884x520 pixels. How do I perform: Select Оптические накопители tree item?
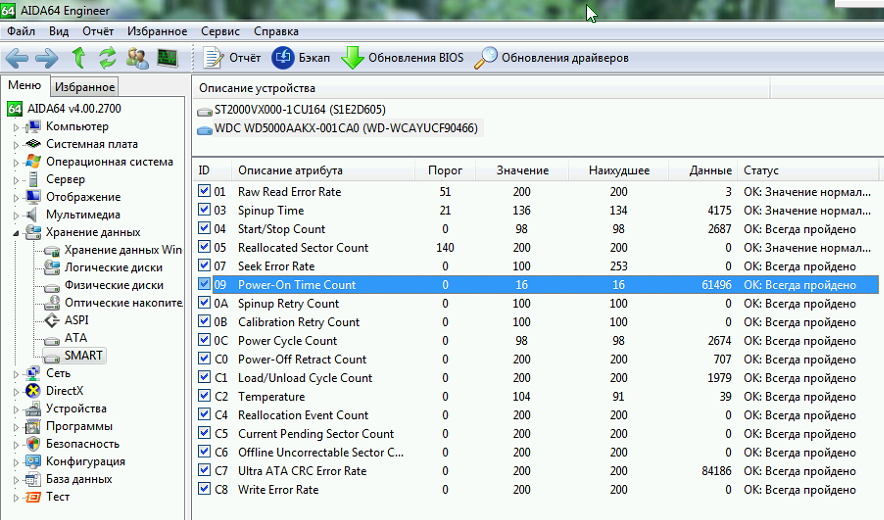point(123,302)
